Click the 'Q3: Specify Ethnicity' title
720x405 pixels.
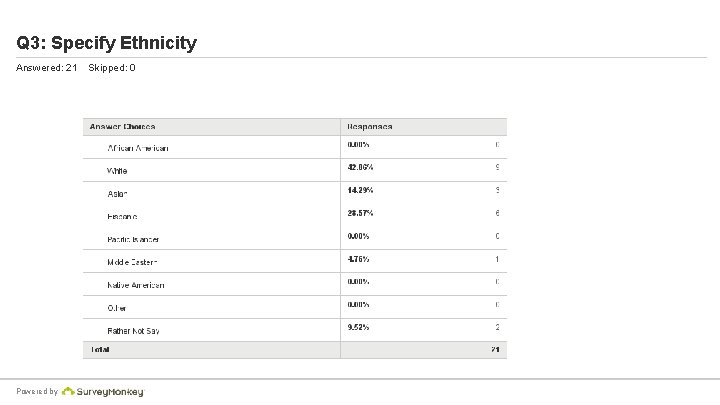pos(107,43)
